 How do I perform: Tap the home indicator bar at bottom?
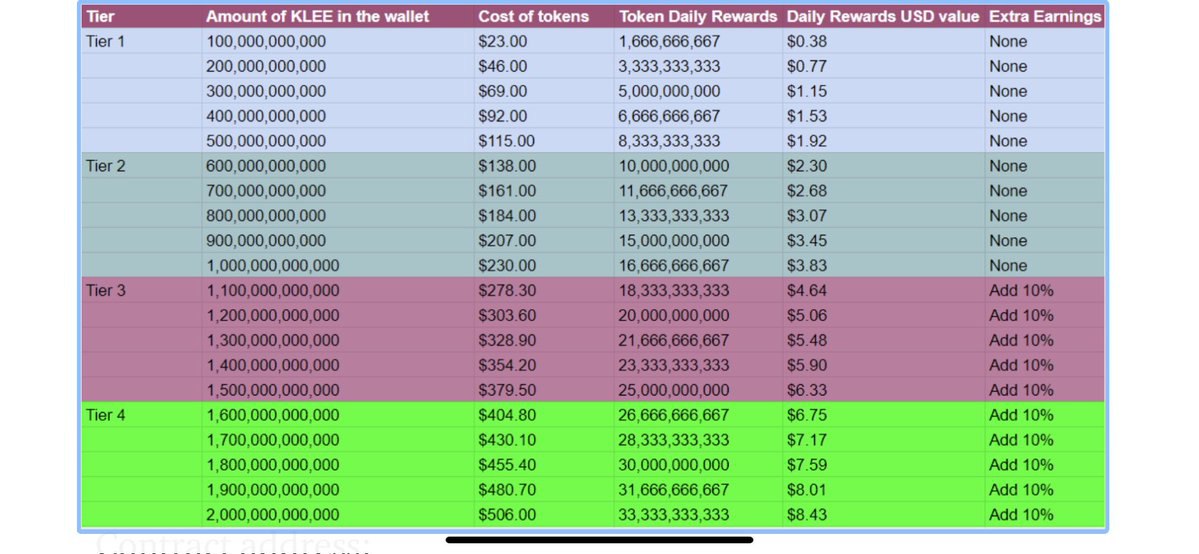599,540
